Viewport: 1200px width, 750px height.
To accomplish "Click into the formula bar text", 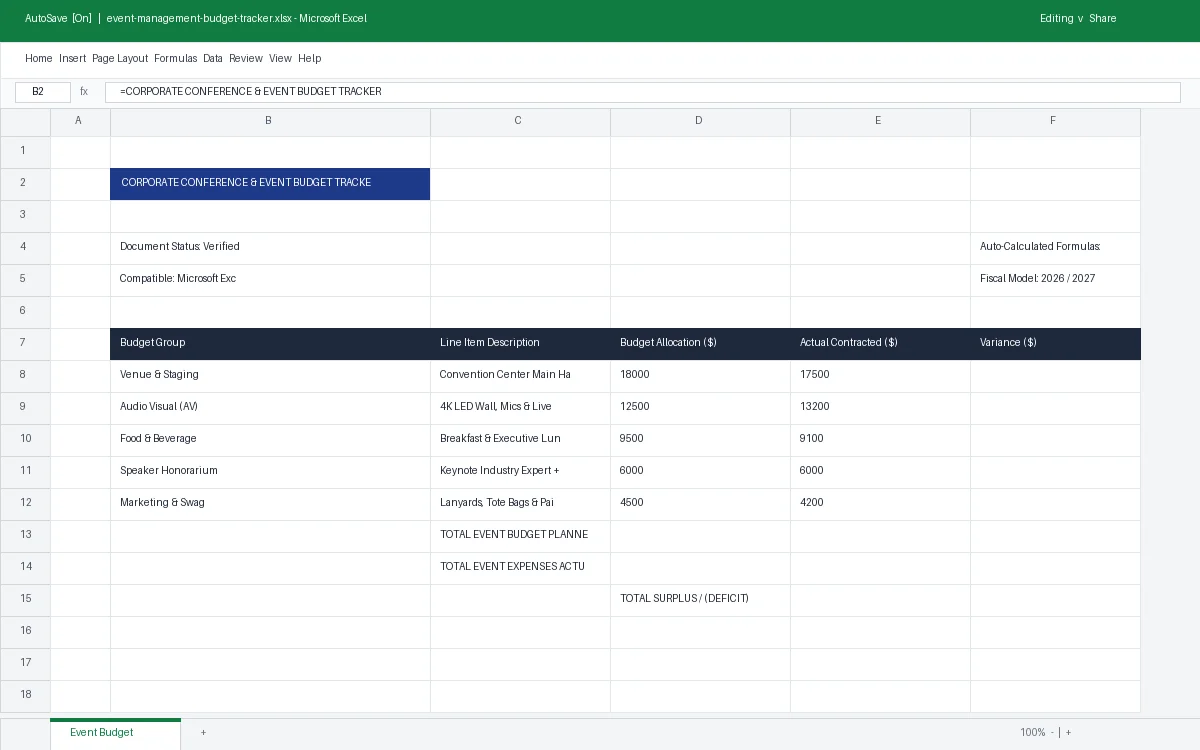I will tap(642, 92).
